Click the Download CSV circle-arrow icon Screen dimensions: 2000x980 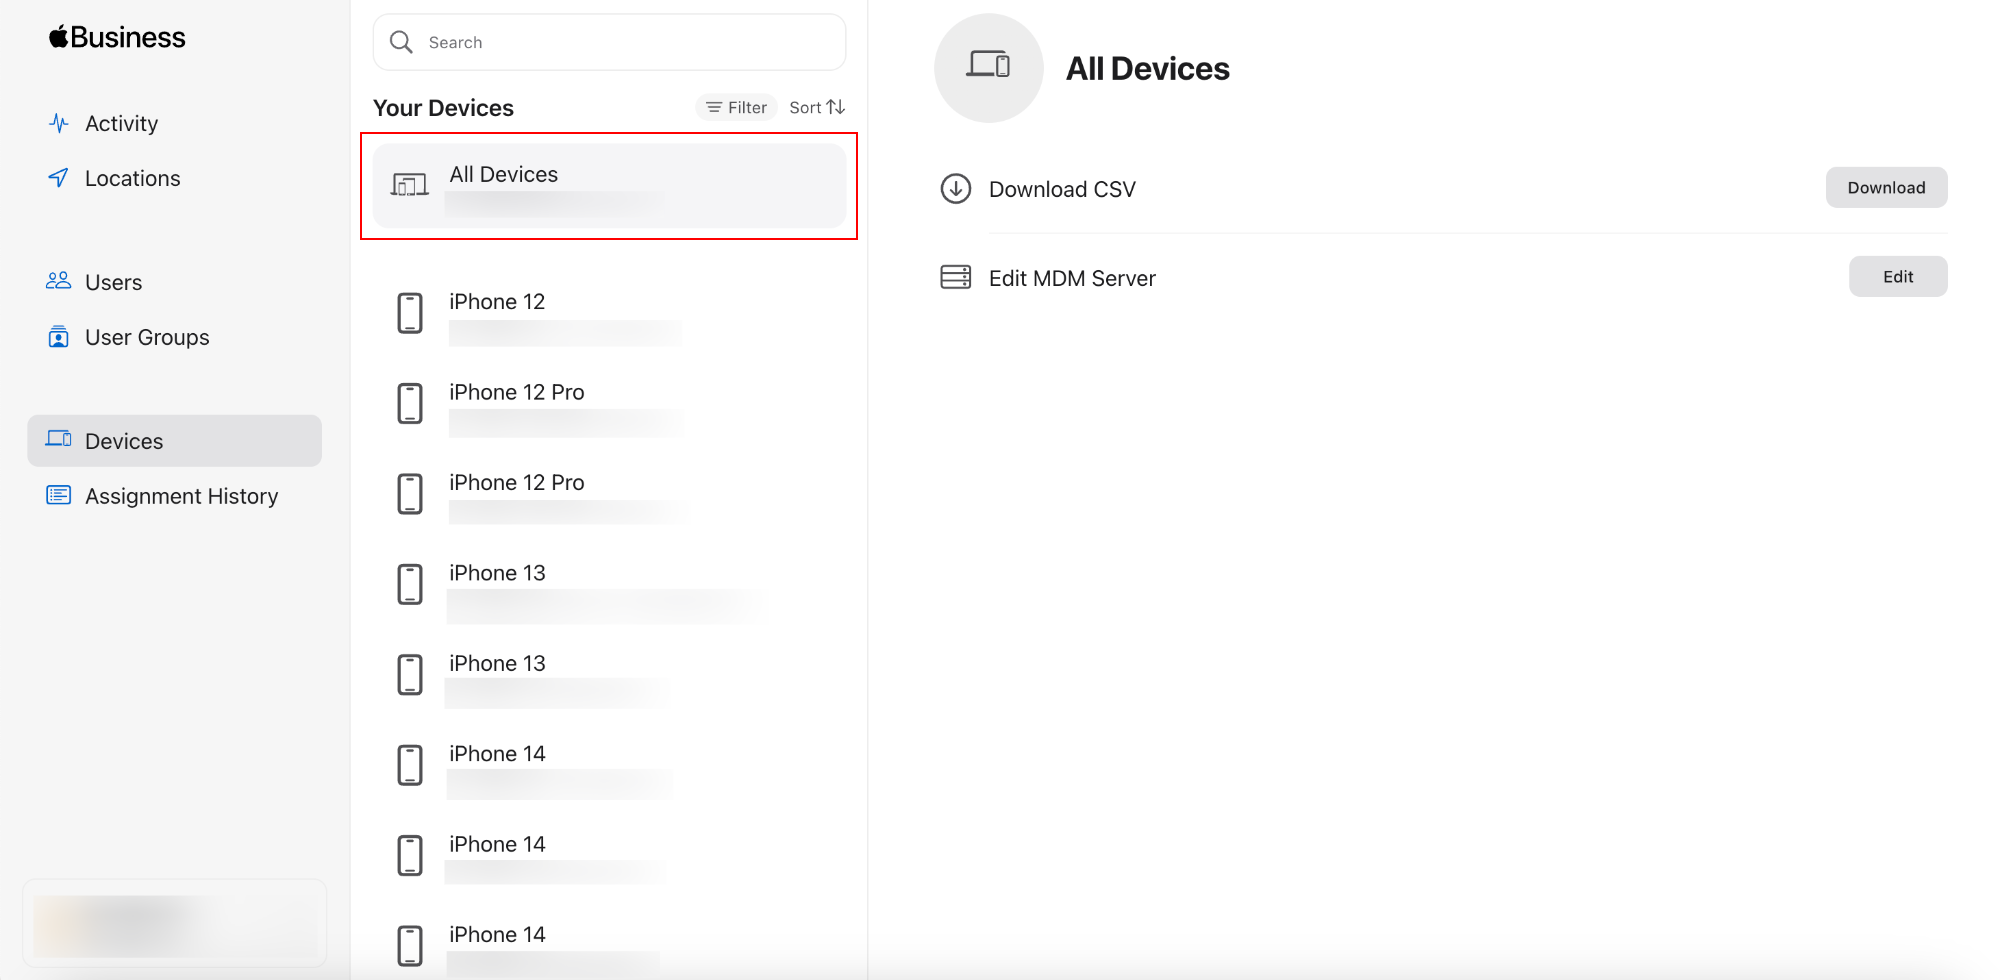click(x=956, y=189)
